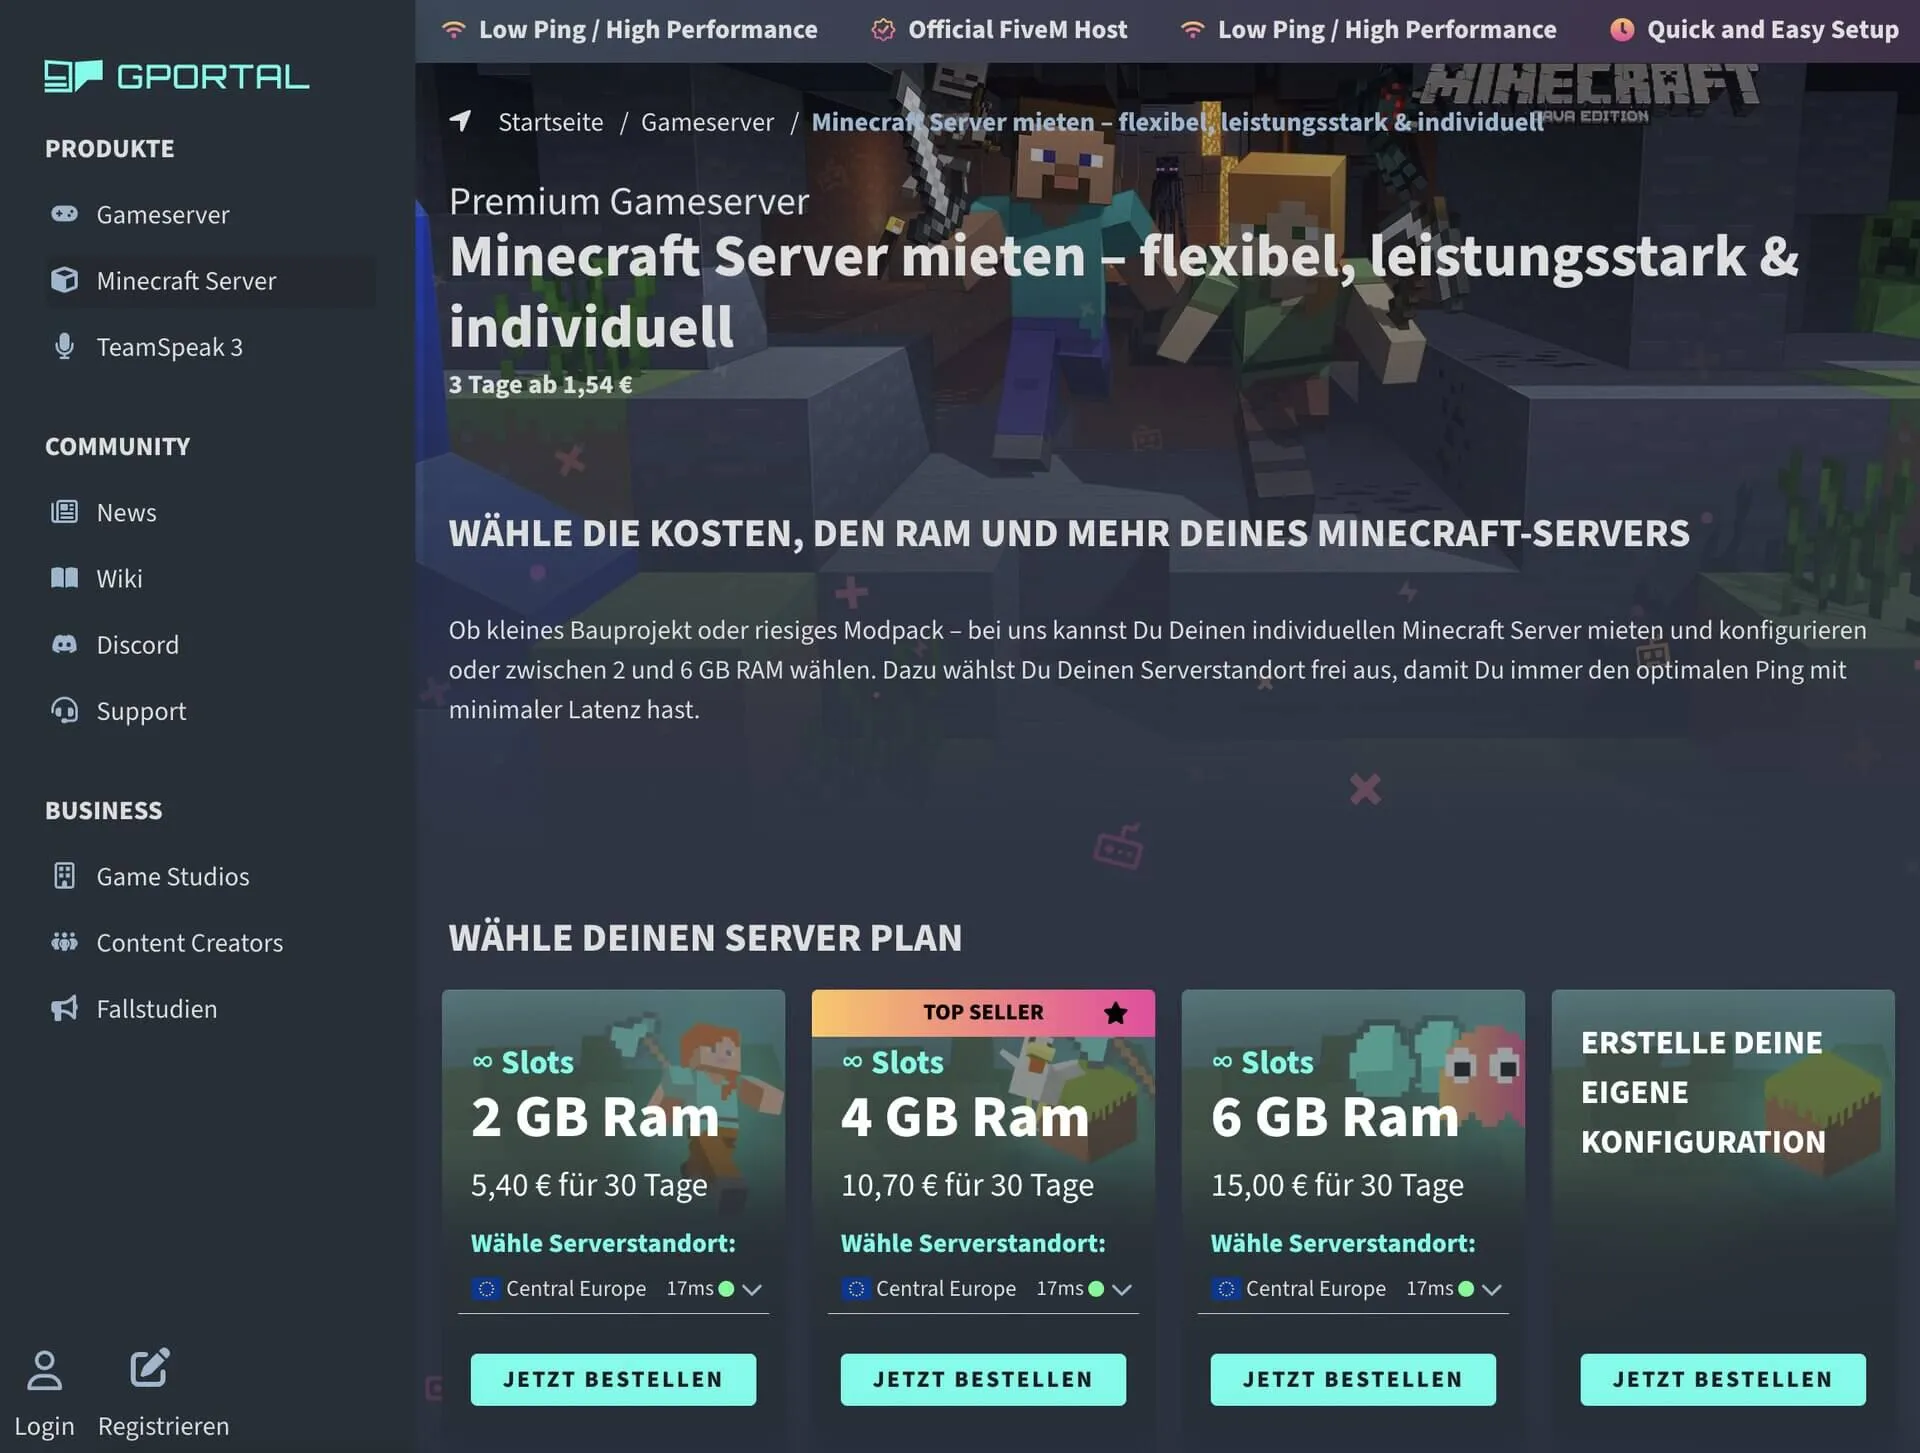Image resolution: width=1920 pixels, height=1453 pixels.
Task: Click the Top Seller star icon
Action: click(1116, 1013)
